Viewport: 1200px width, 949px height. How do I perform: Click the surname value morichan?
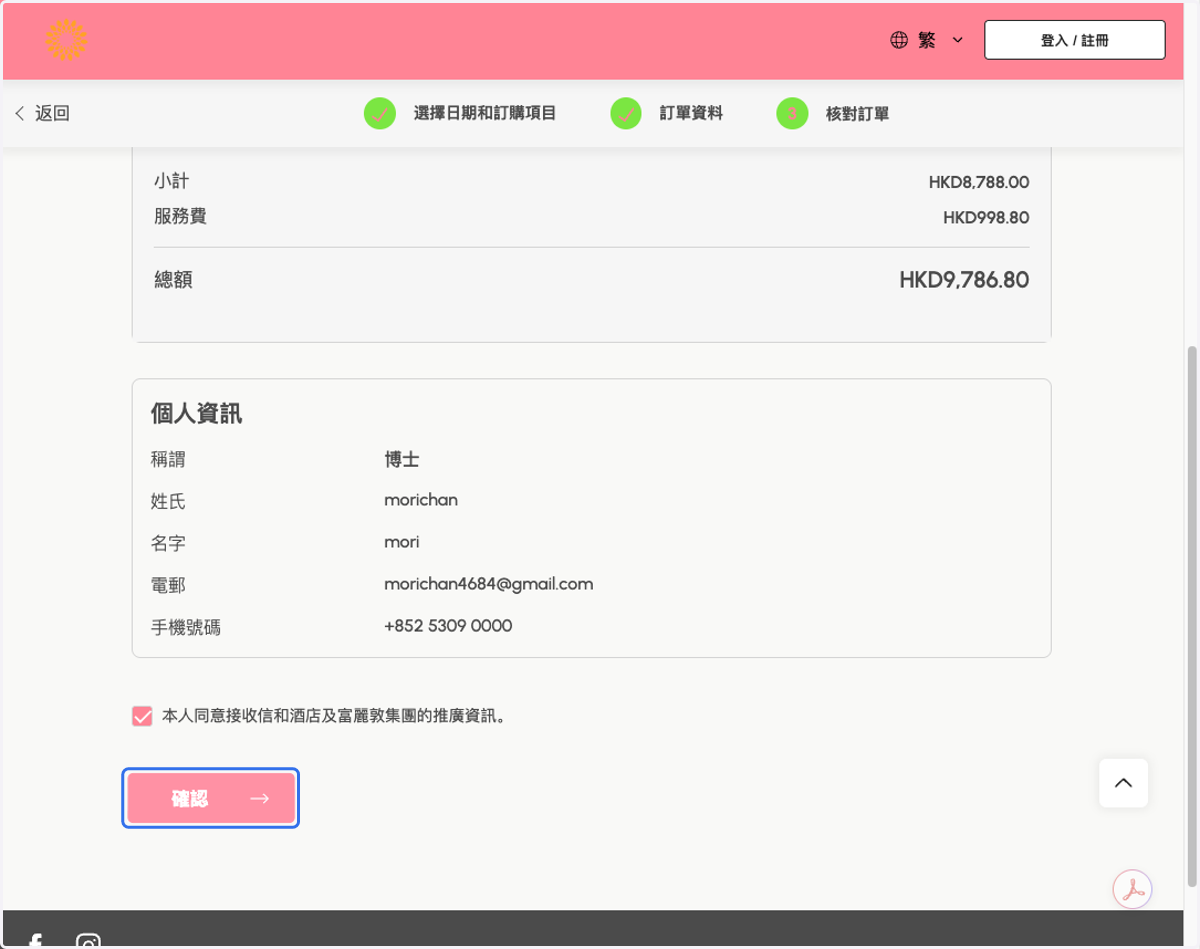(421, 500)
